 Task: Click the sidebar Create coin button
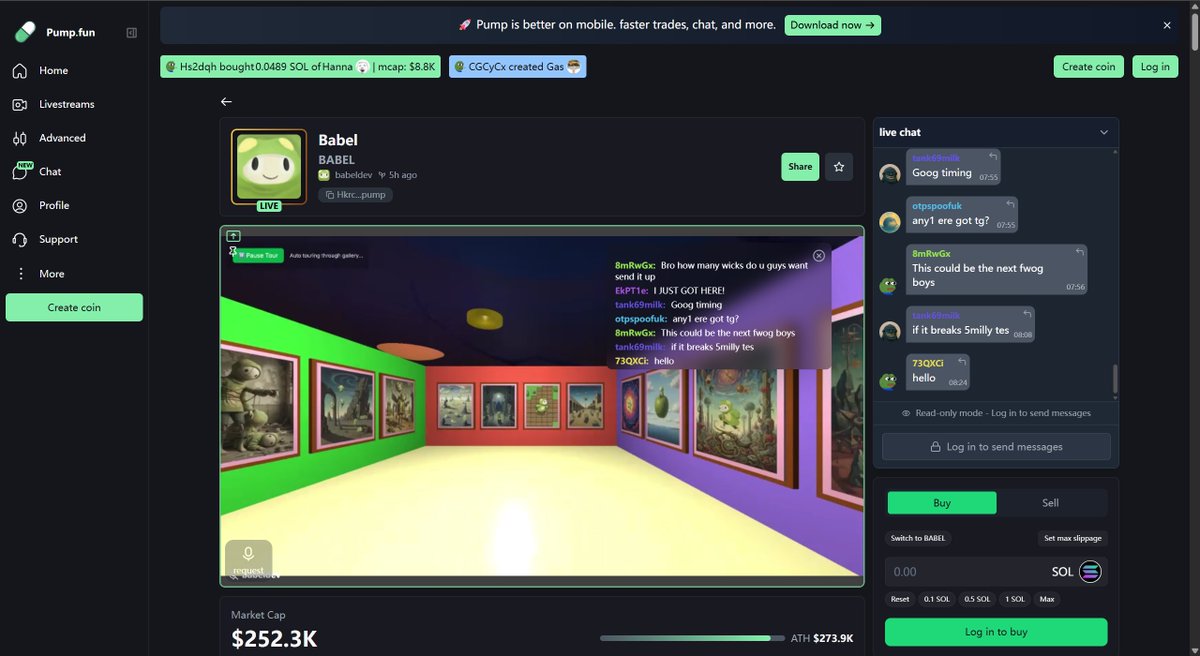point(74,307)
